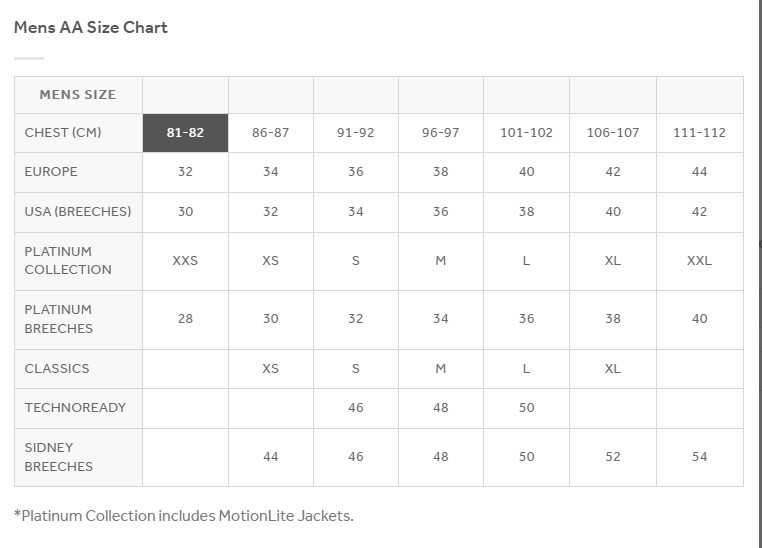The image size is (762, 548).
Task: Click the 86-87 chest measurement cell
Action: tap(271, 133)
